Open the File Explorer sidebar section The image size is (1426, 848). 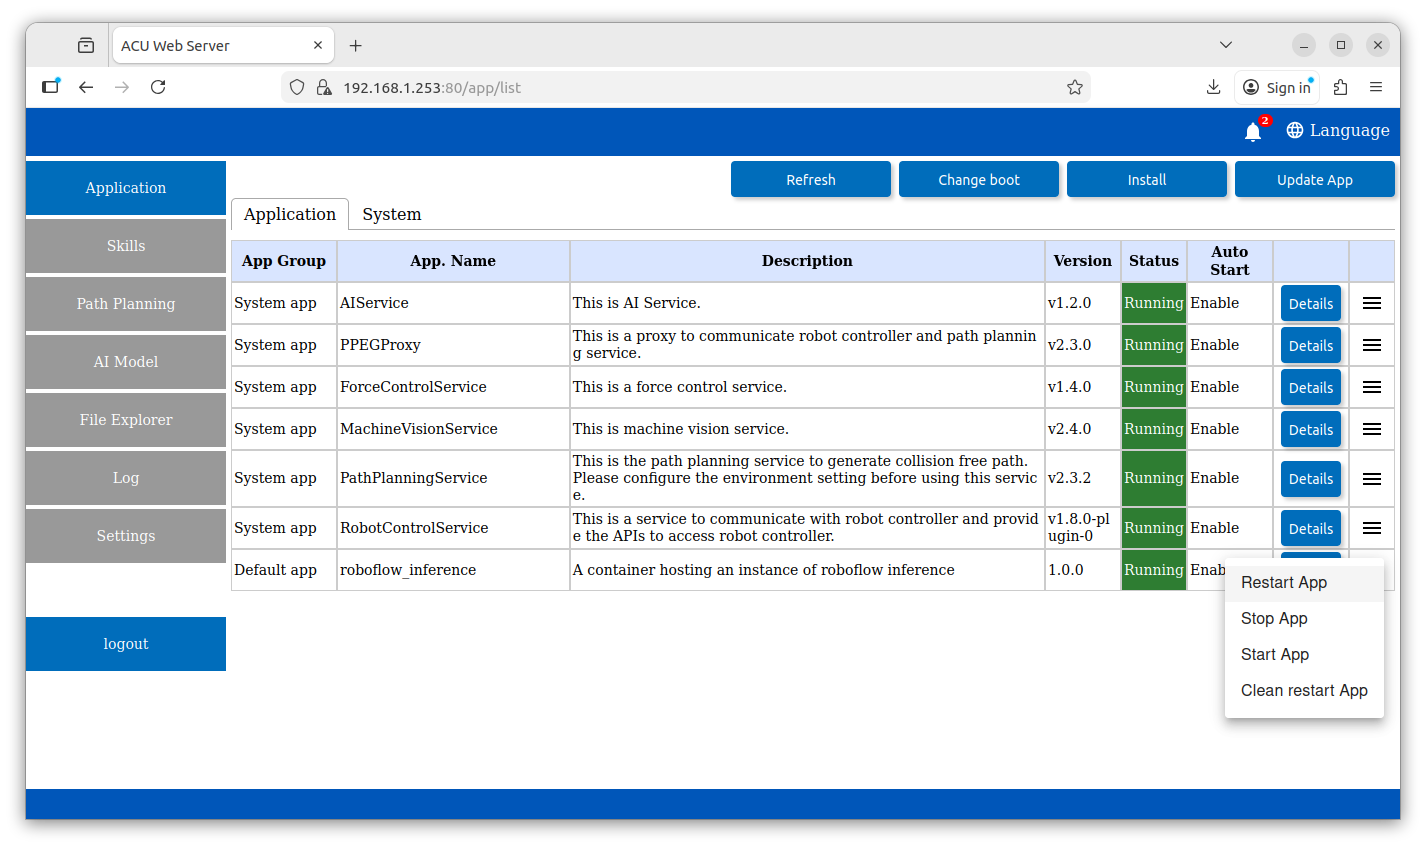tap(126, 420)
